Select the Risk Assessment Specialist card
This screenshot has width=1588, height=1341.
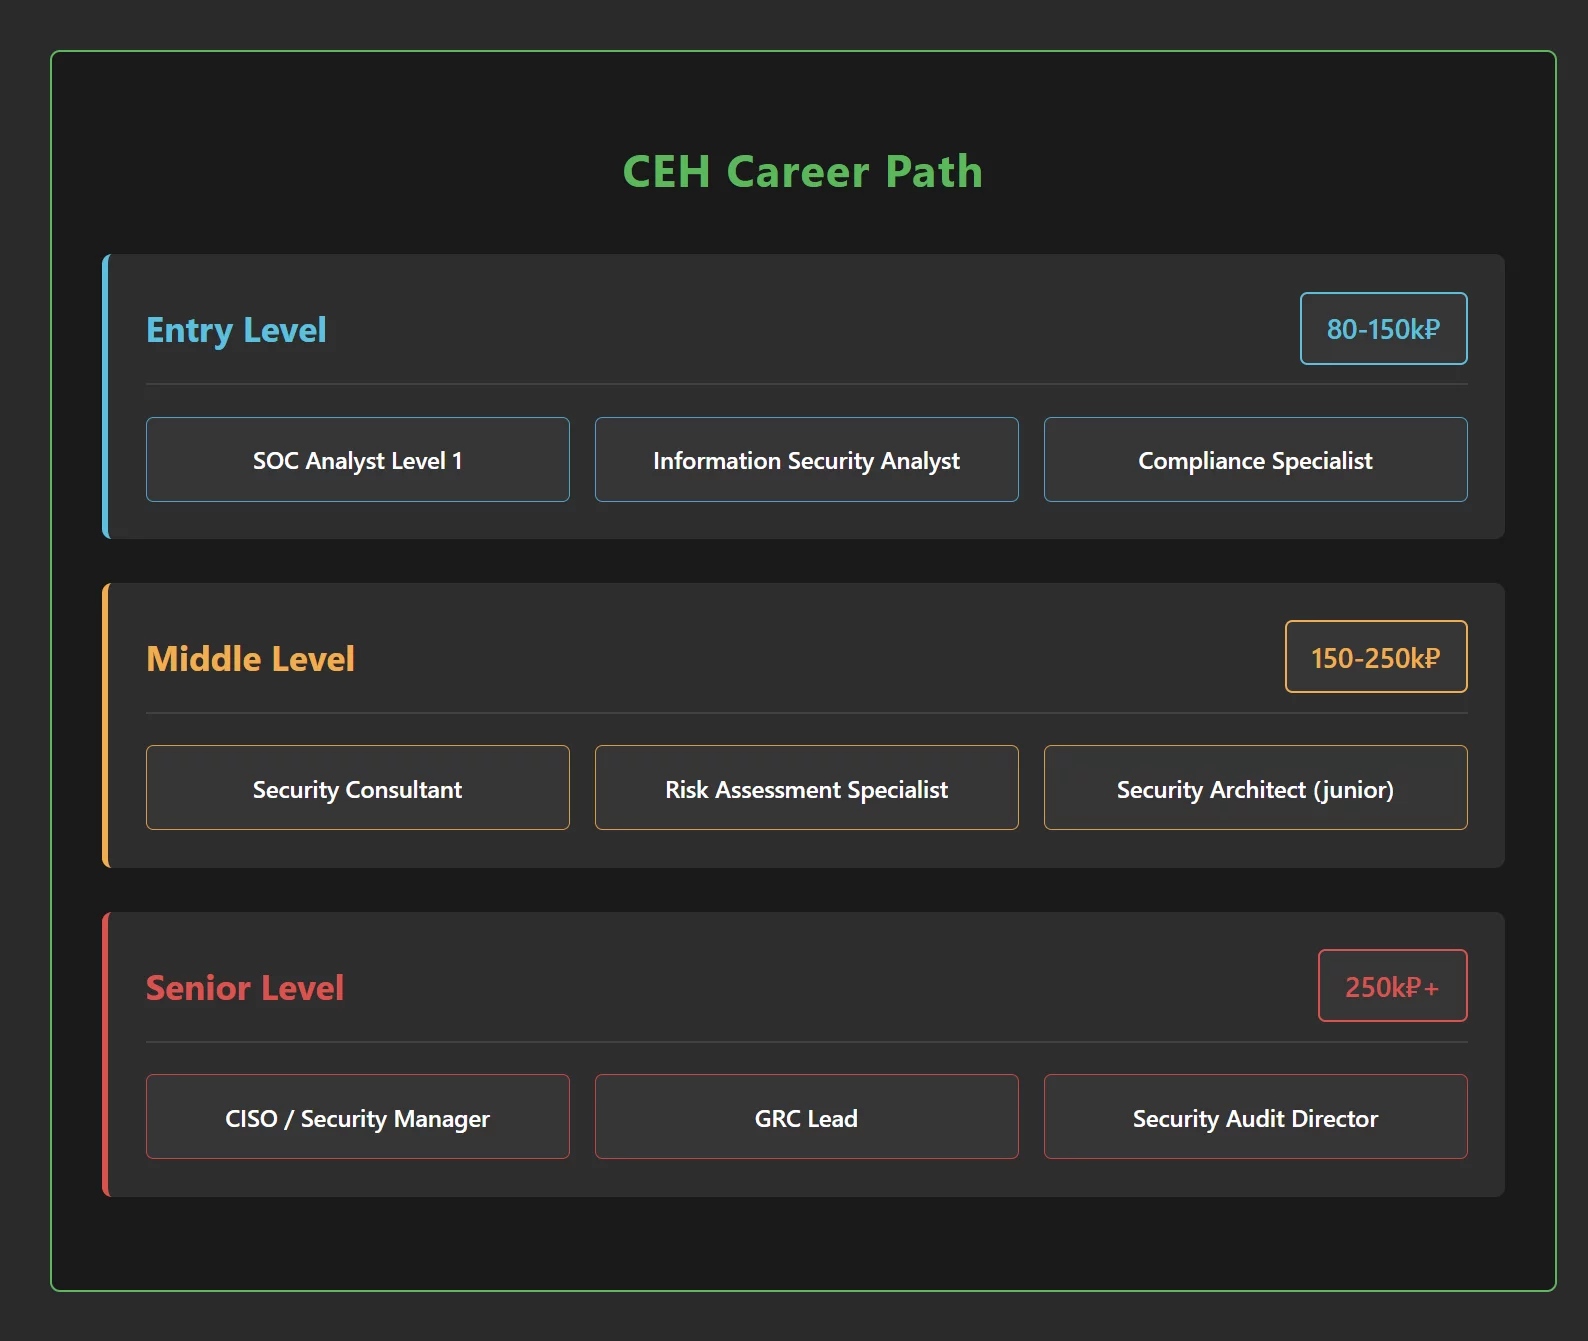[x=807, y=788]
